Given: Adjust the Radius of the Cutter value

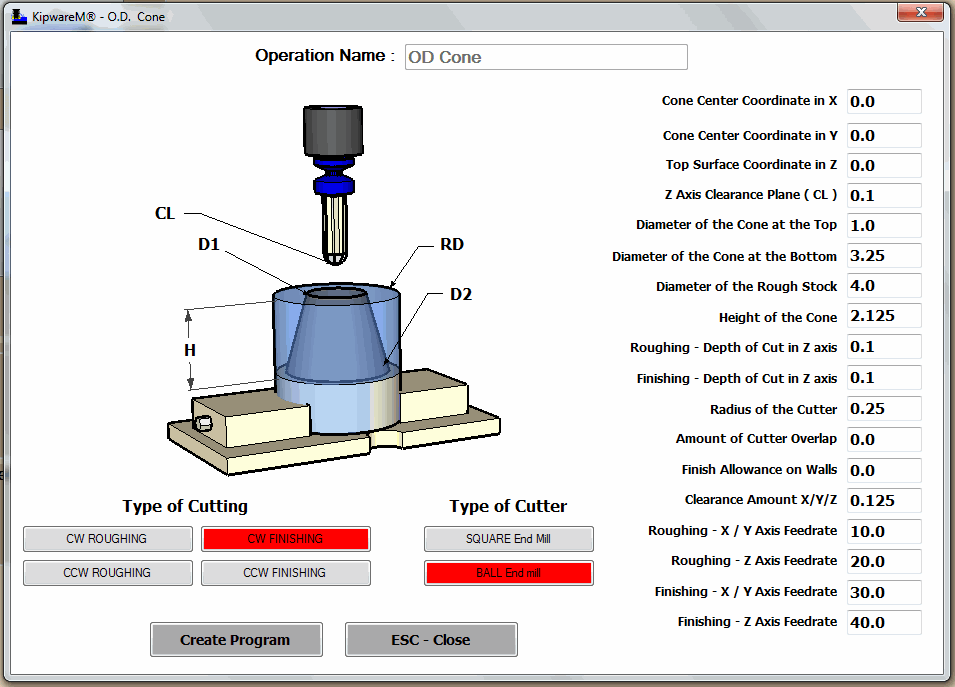Looking at the screenshot, I should [x=883, y=409].
